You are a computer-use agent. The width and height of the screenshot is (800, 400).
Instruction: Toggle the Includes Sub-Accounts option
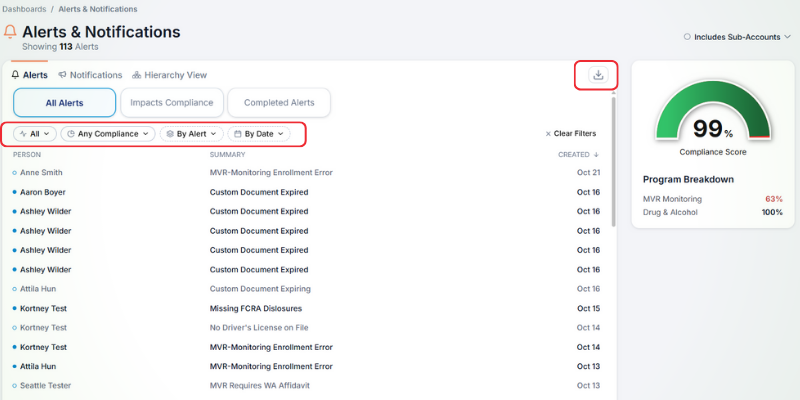(x=687, y=37)
